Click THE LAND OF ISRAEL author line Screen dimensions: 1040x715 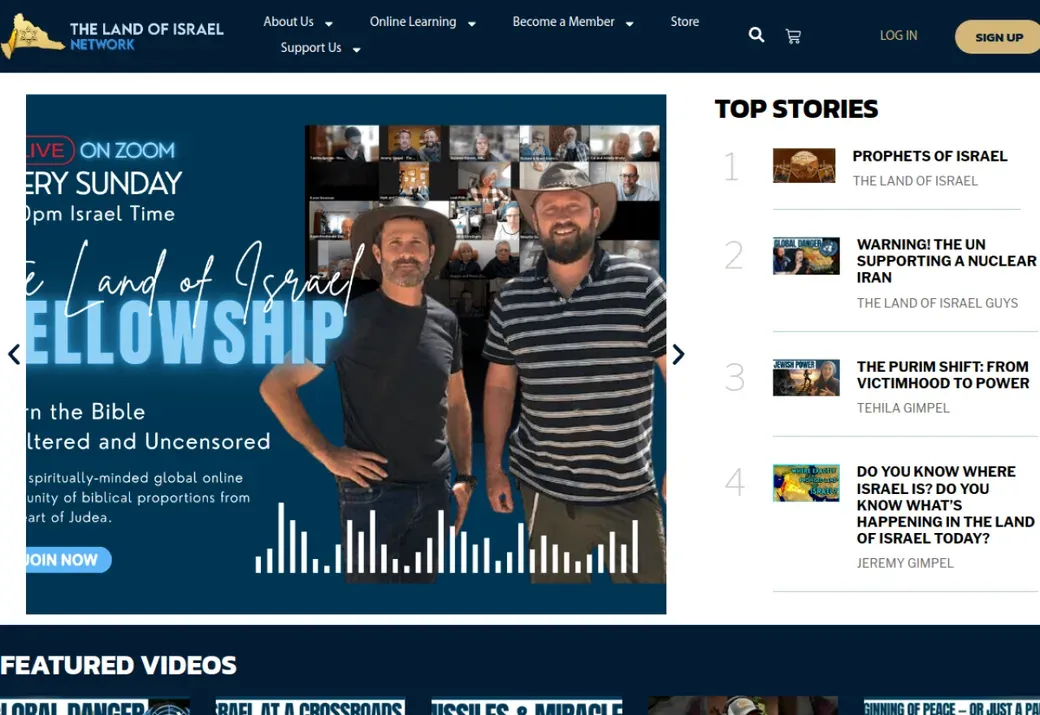click(915, 181)
